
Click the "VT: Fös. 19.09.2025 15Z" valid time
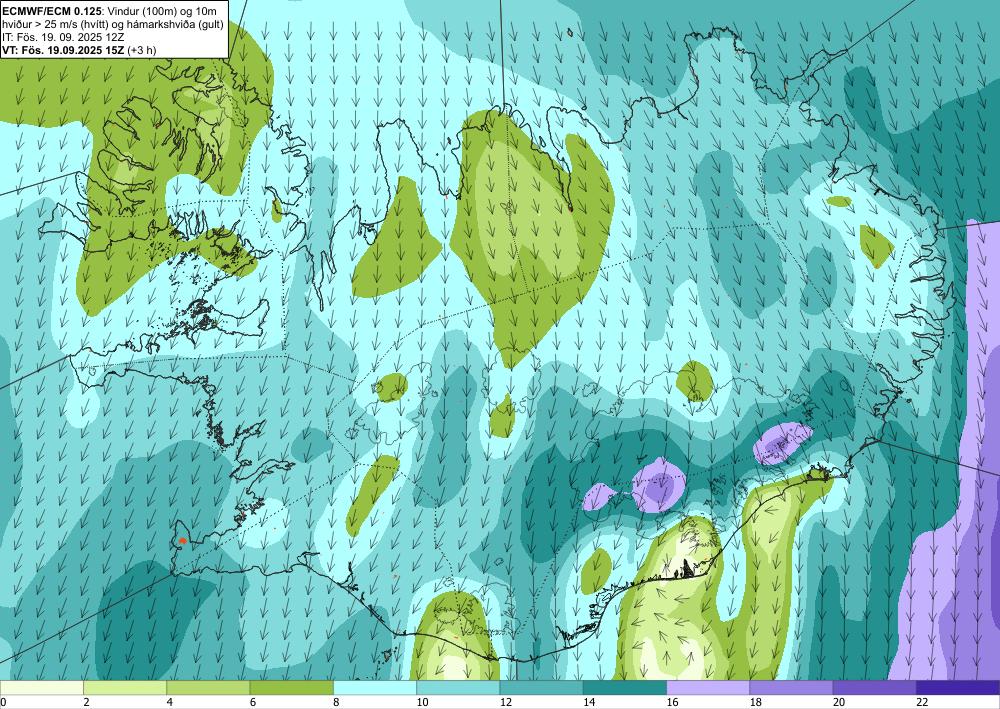click(x=63, y=50)
